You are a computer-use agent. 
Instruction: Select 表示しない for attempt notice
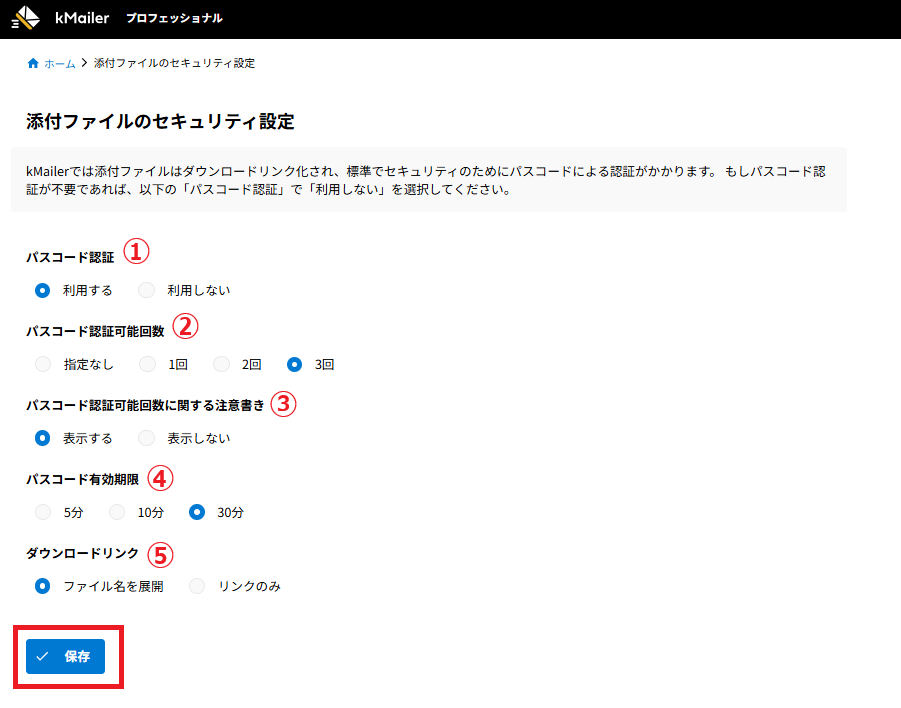pyautogui.click(x=147, y=438)
